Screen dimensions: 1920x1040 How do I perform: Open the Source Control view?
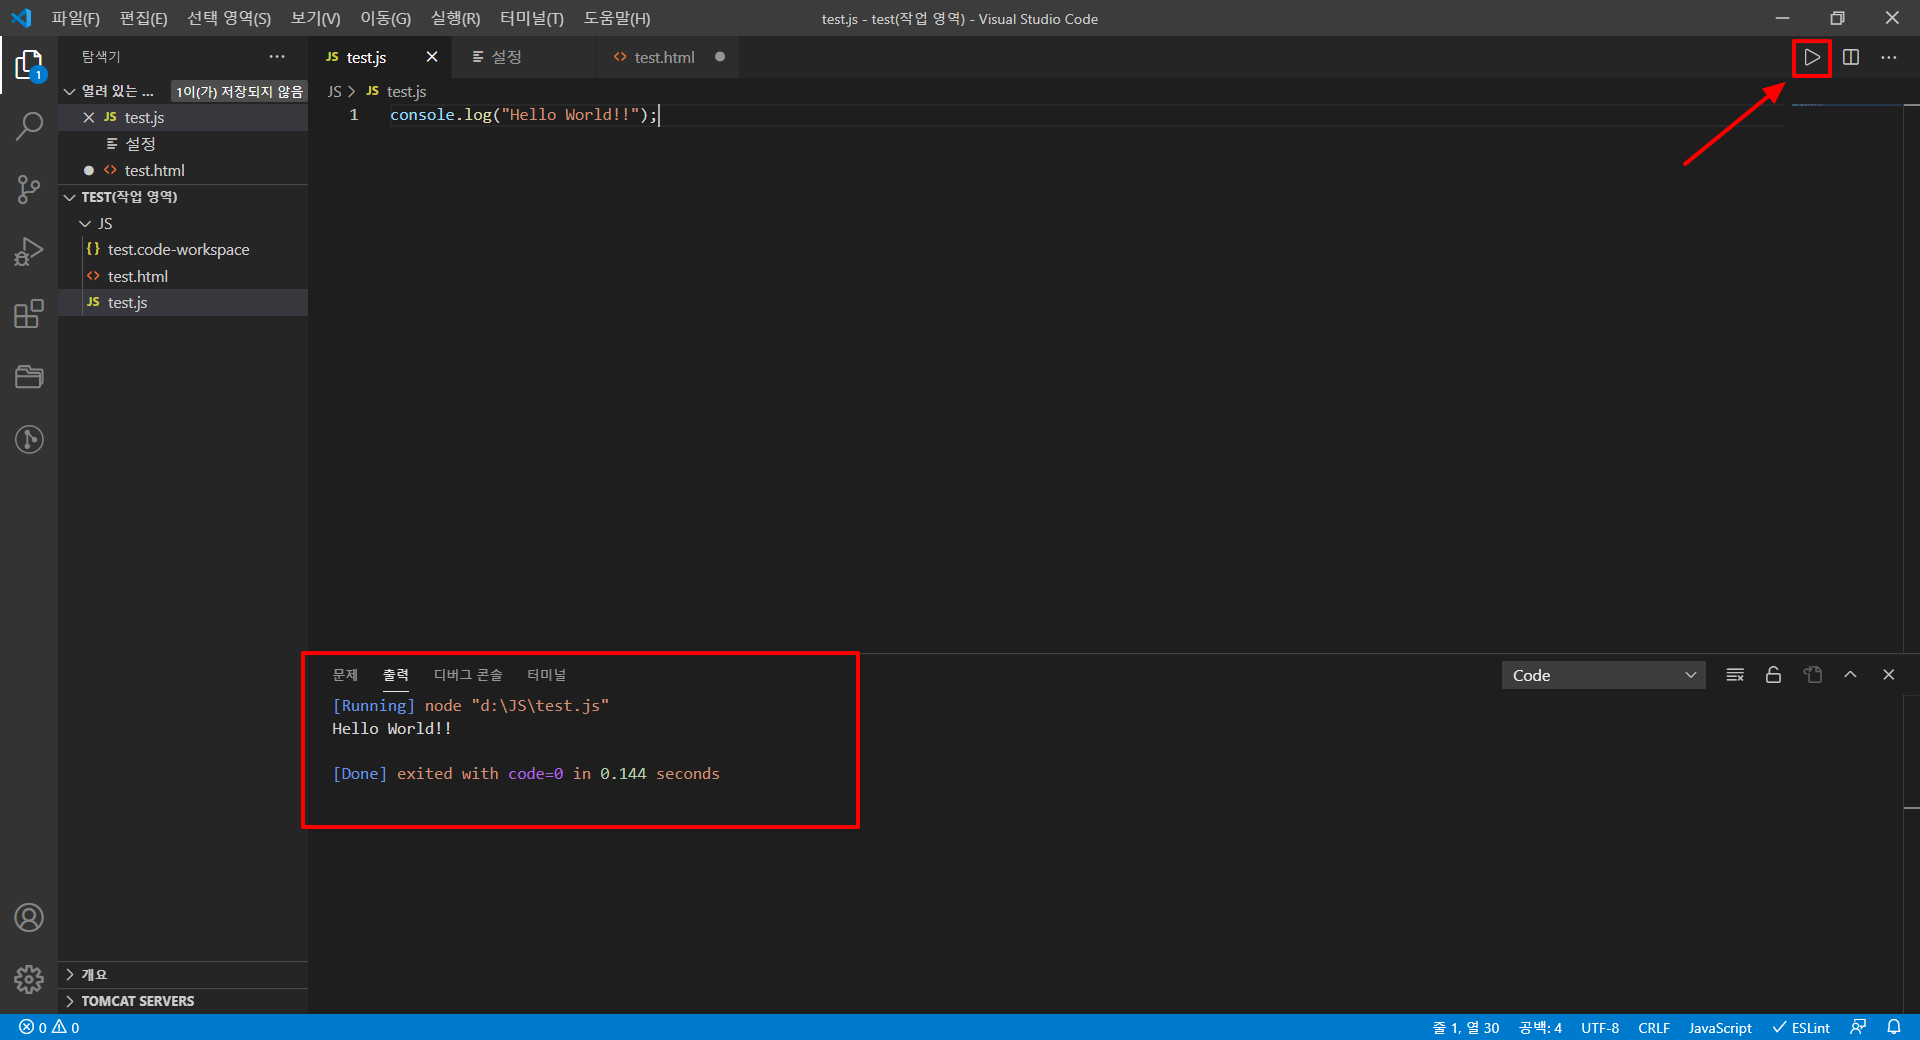coord(29,189)
